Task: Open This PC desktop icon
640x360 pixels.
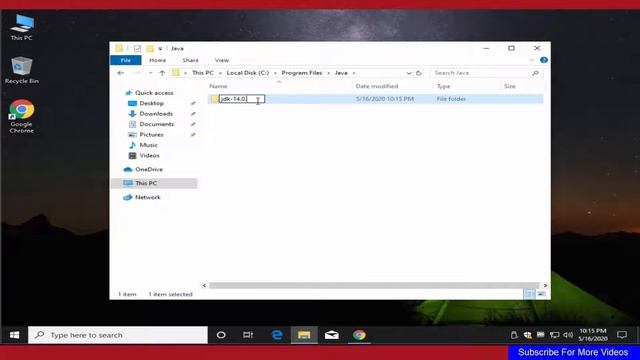Action: click(x=22, y=27)
